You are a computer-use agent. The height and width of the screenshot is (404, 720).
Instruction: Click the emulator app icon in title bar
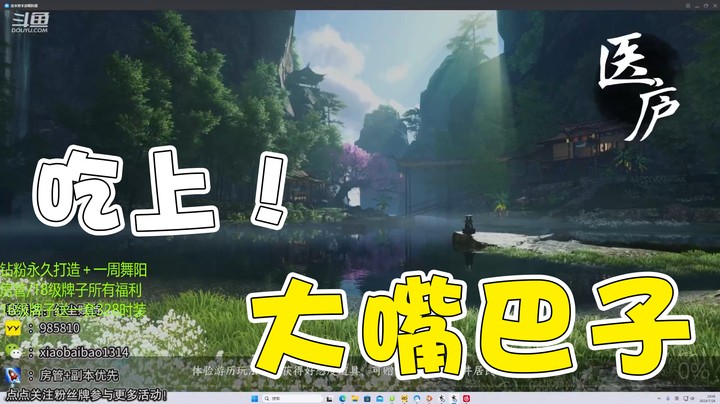[6, 6]
